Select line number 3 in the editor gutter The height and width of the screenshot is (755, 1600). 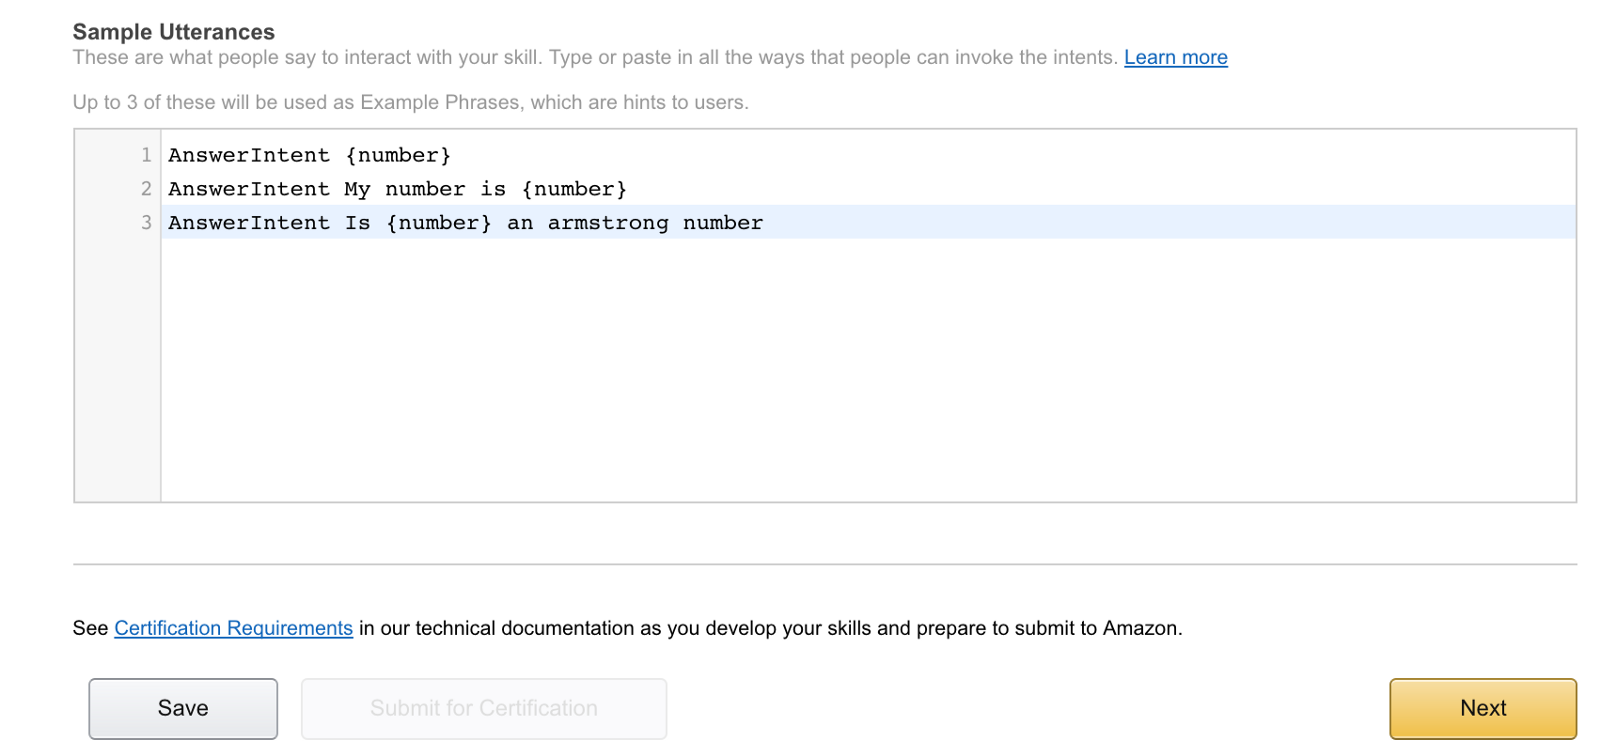(x=146, y=223)
